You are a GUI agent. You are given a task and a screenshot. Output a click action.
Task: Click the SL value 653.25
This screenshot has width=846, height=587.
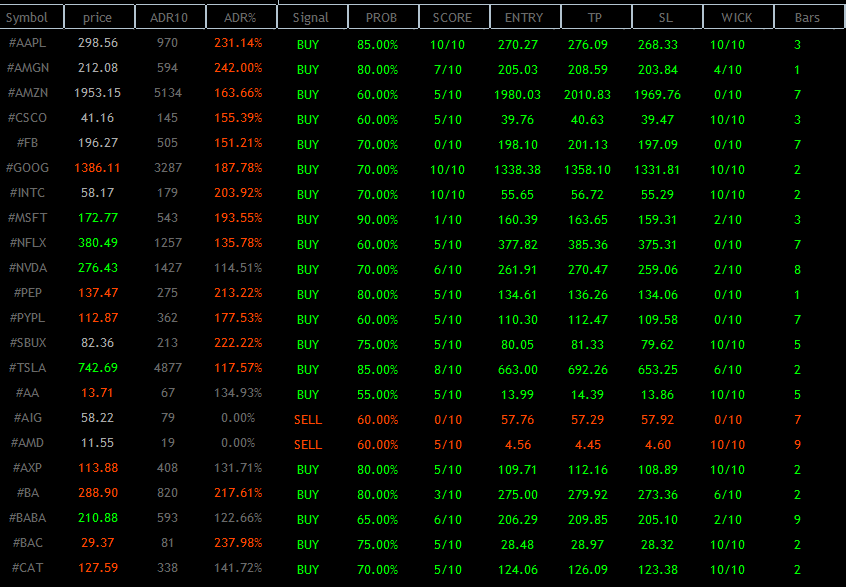pyautogui.click(x=658, y=370)
